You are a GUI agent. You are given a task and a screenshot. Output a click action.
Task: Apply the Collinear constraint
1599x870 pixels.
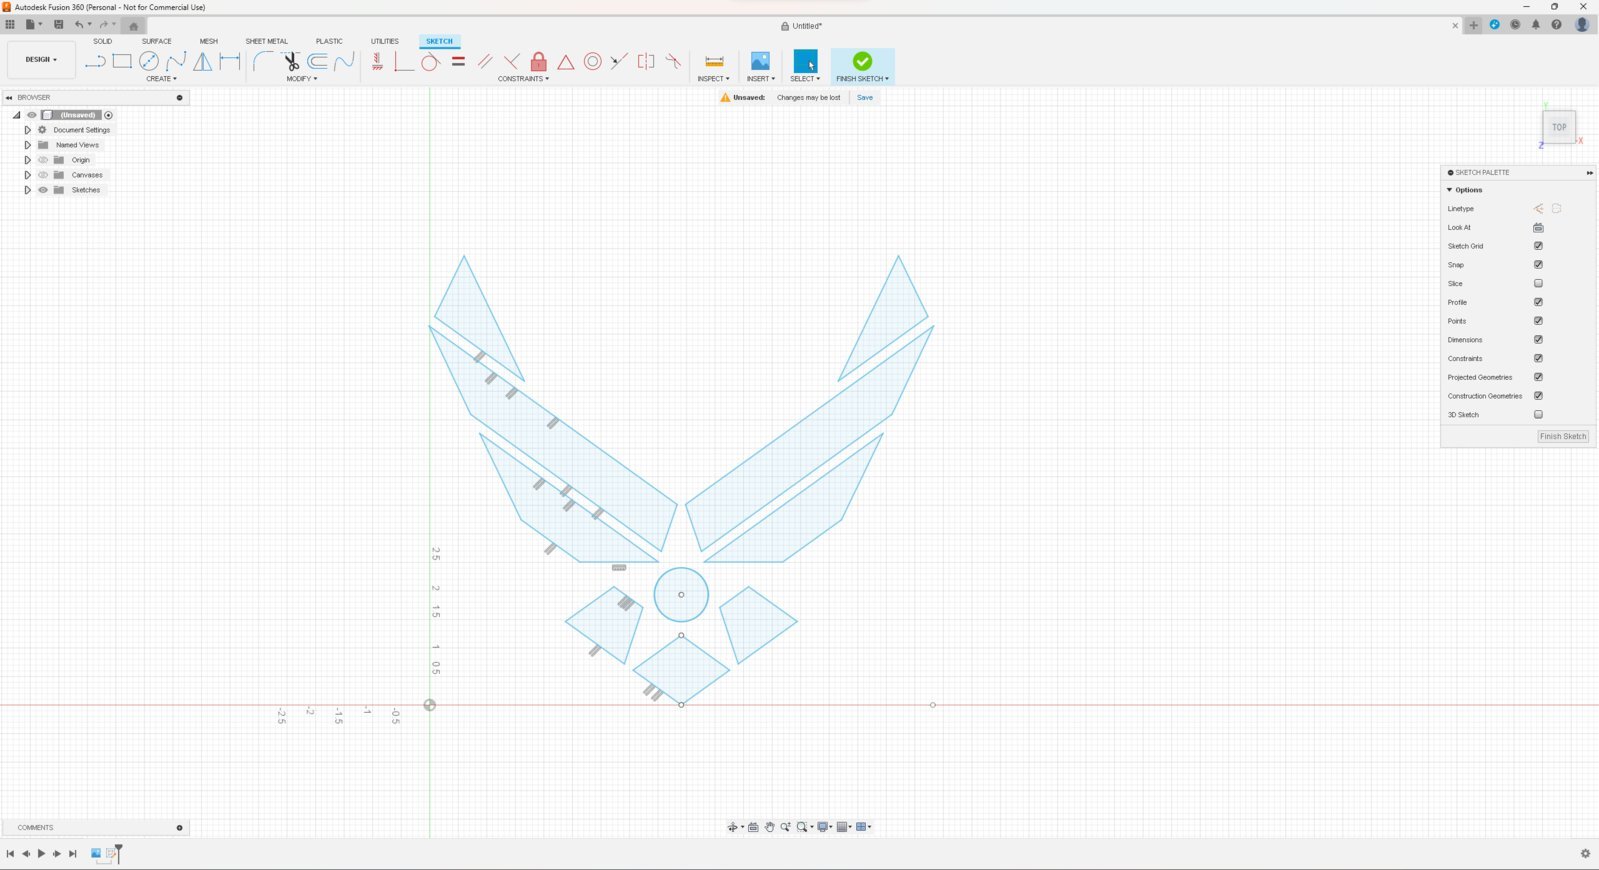[620, 62]
